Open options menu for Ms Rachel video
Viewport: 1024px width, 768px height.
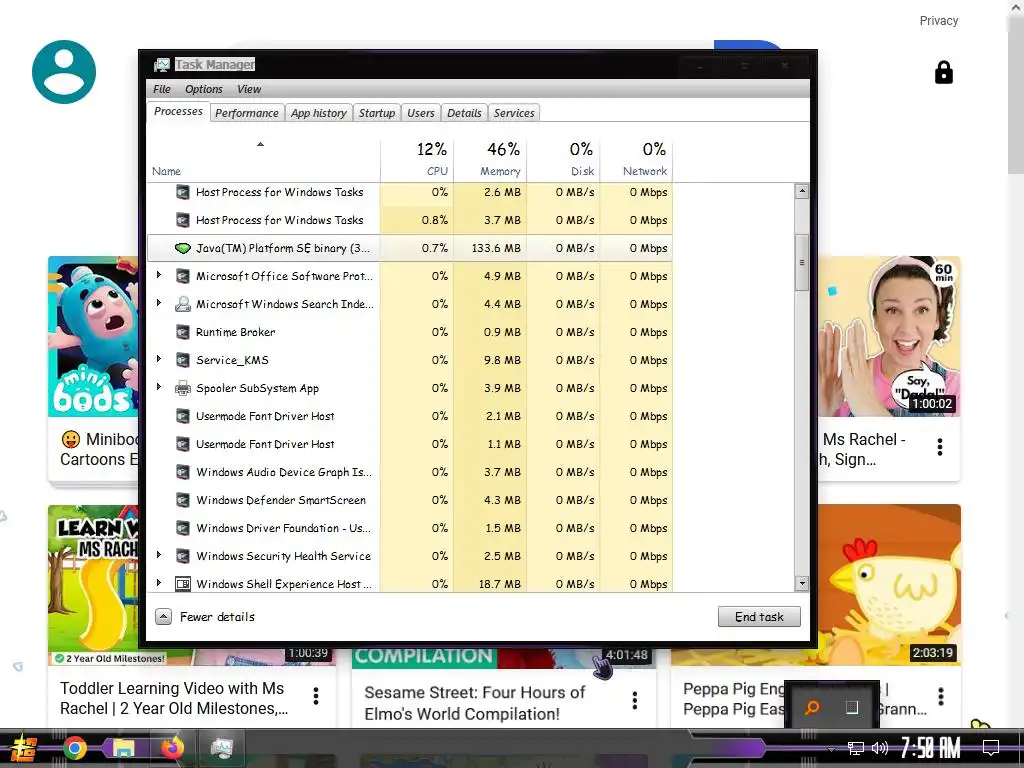tap(940, 447)
